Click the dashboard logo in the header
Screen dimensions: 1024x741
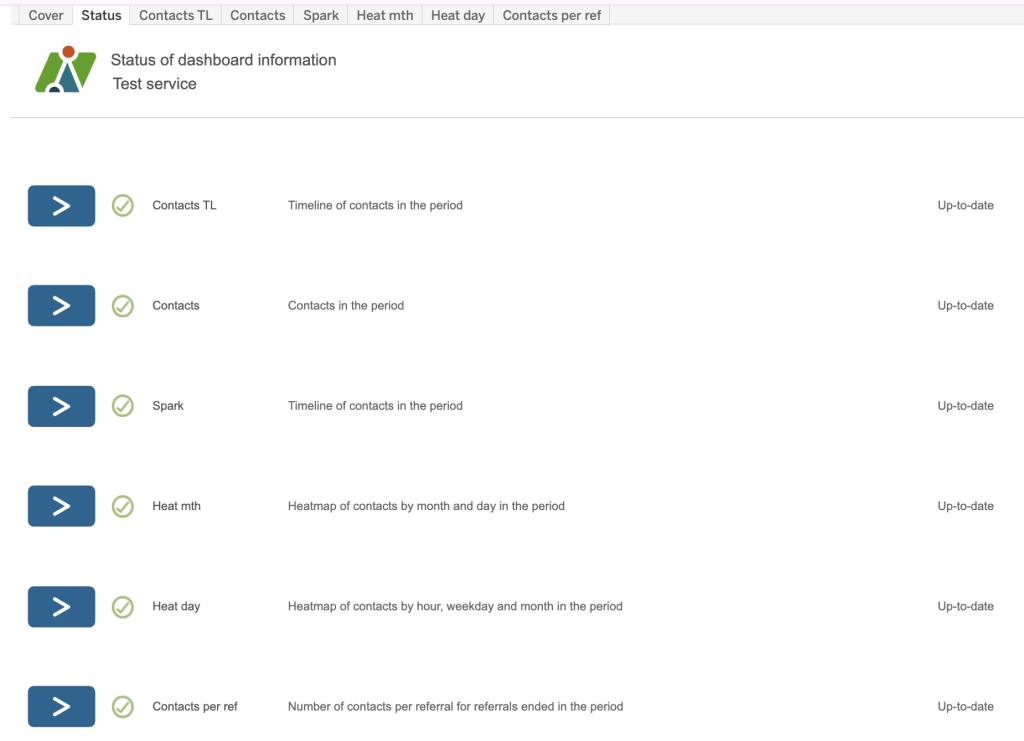[x=65, y=70]
